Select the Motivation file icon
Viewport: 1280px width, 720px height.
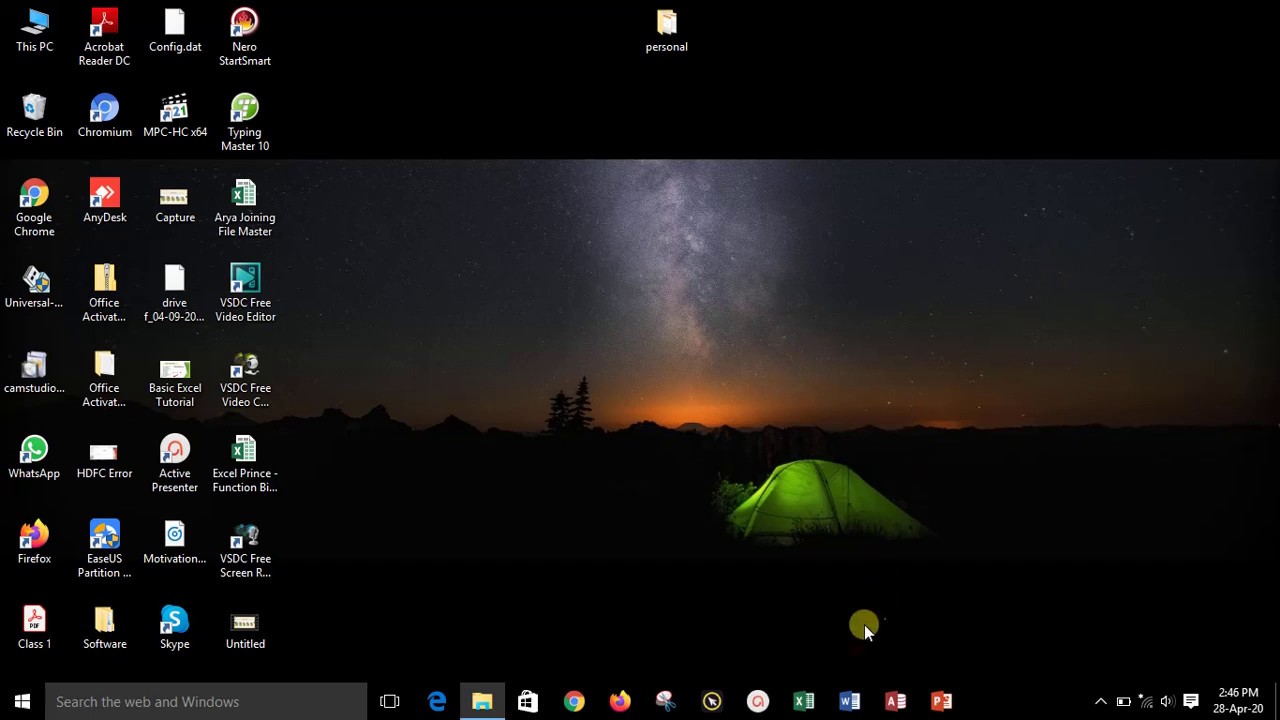click(x=175, y=543)
